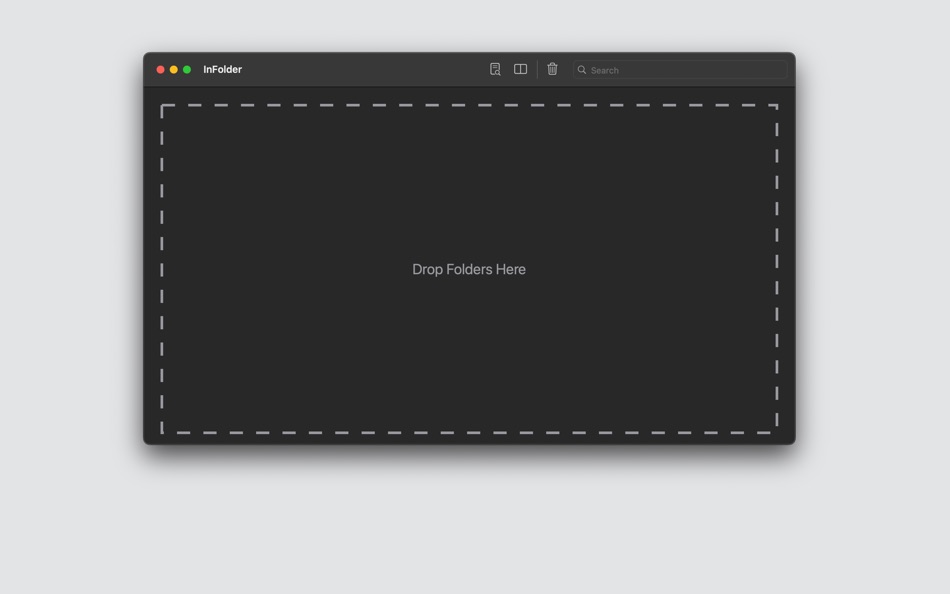Screen dimensions: 950x594
Task: Click the dashed drop zone border
Action: pos(469,104)
